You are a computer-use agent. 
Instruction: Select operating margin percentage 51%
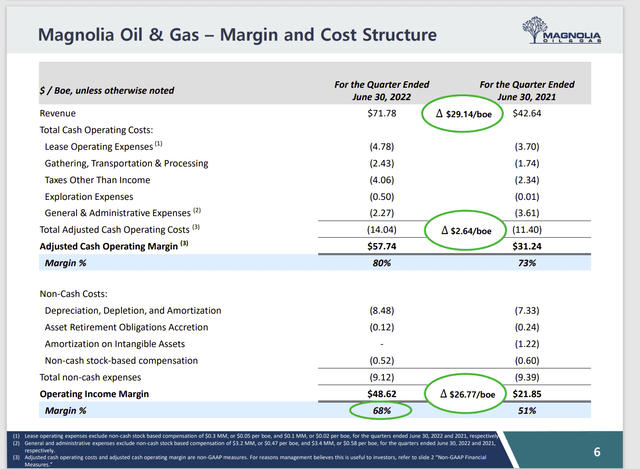pos(527,411)
